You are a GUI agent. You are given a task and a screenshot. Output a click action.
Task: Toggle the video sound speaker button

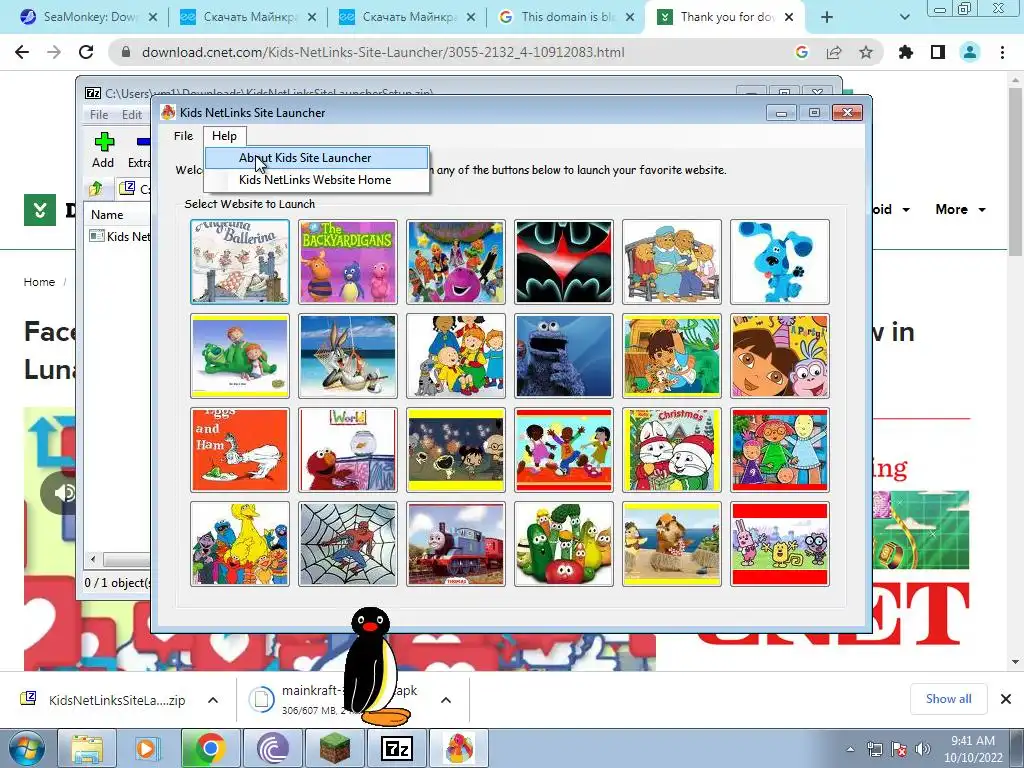63,492
